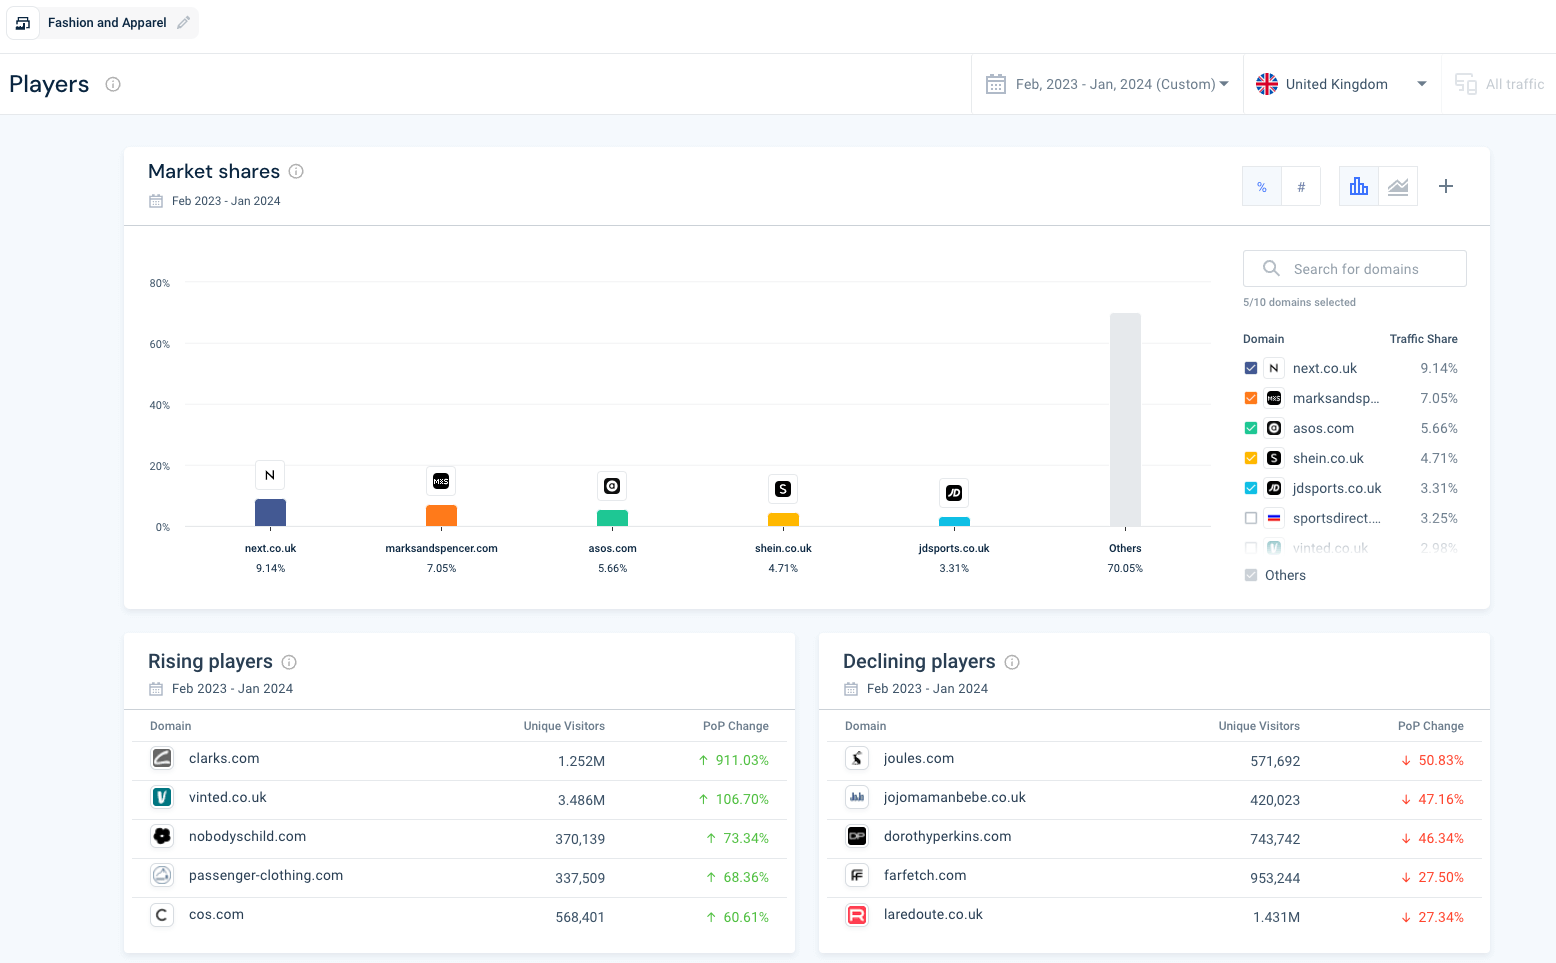Click the info icon next to Players heading
Screen dimensions: 1556x963
pos(113,84)
